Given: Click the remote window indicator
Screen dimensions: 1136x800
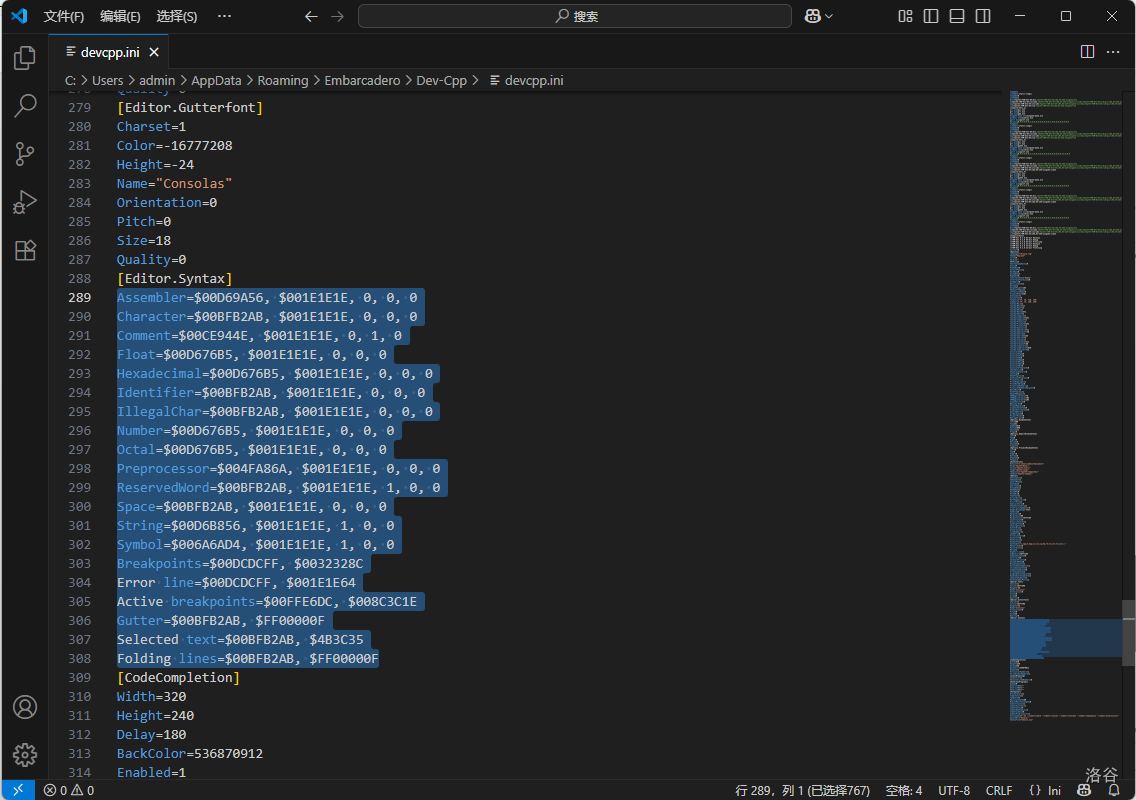Looking at the screenshot, I should coord(18,790).
